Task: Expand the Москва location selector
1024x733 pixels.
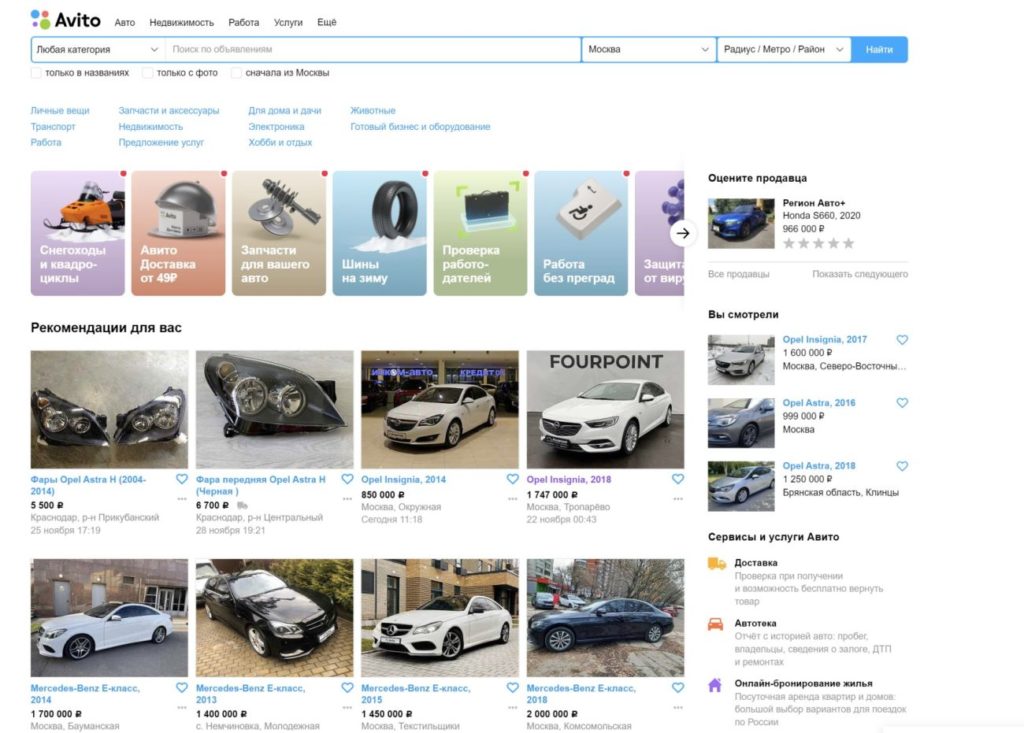Action: (648, 48)
